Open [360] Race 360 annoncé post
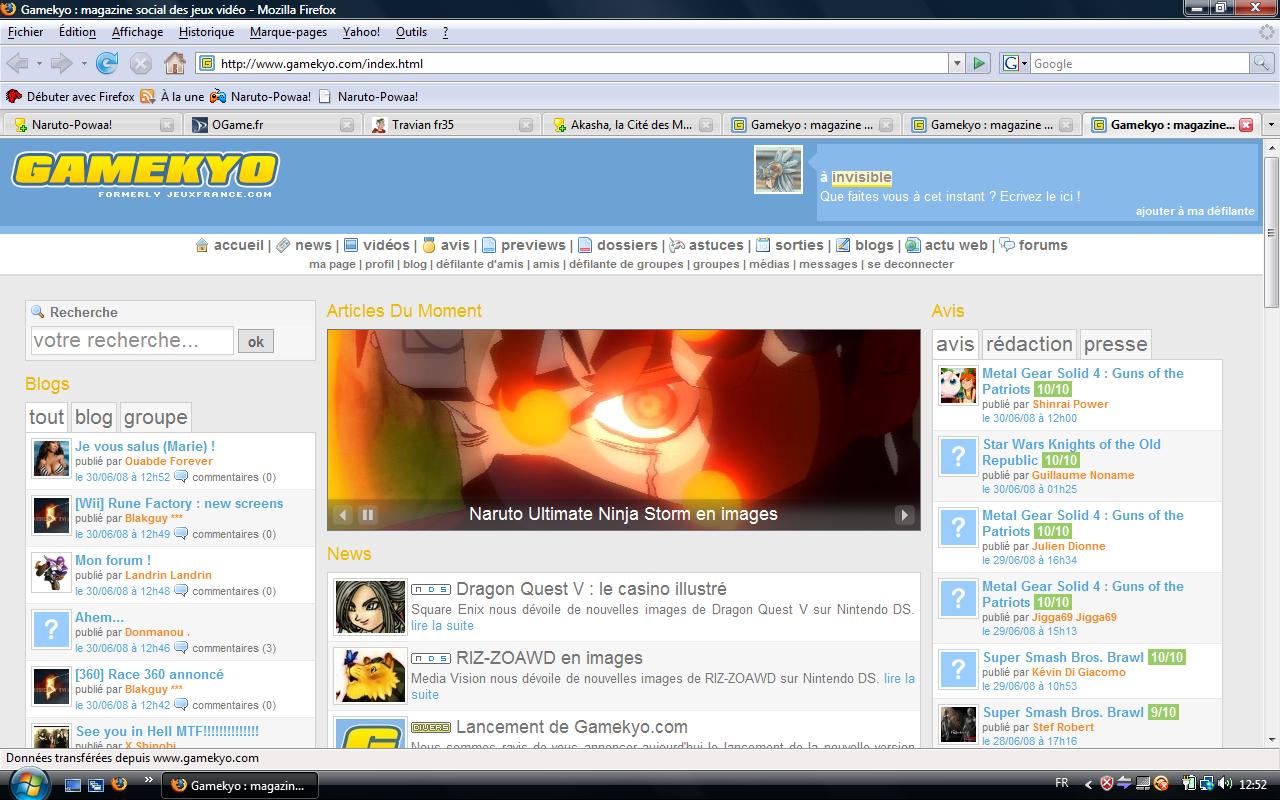This screenshot has width=1280, height=800. pos(150,674)
